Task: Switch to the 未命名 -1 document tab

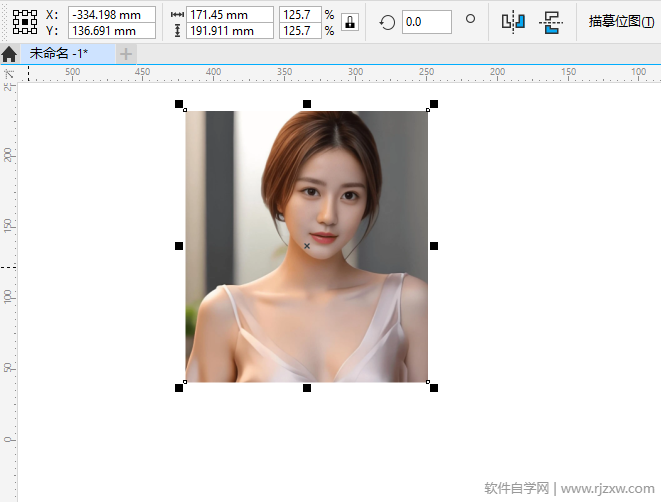Action: tap(67, 54)
